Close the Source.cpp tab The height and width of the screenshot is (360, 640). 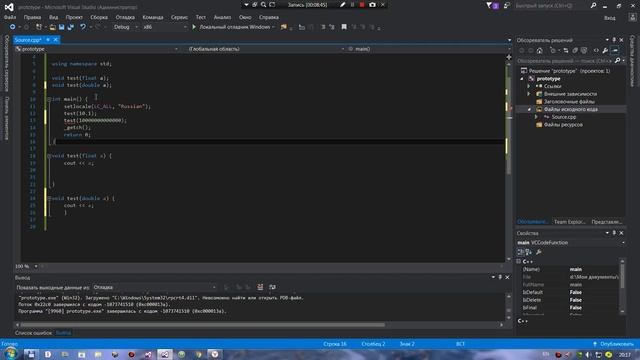pyautogui.click(x=56, y=40)
